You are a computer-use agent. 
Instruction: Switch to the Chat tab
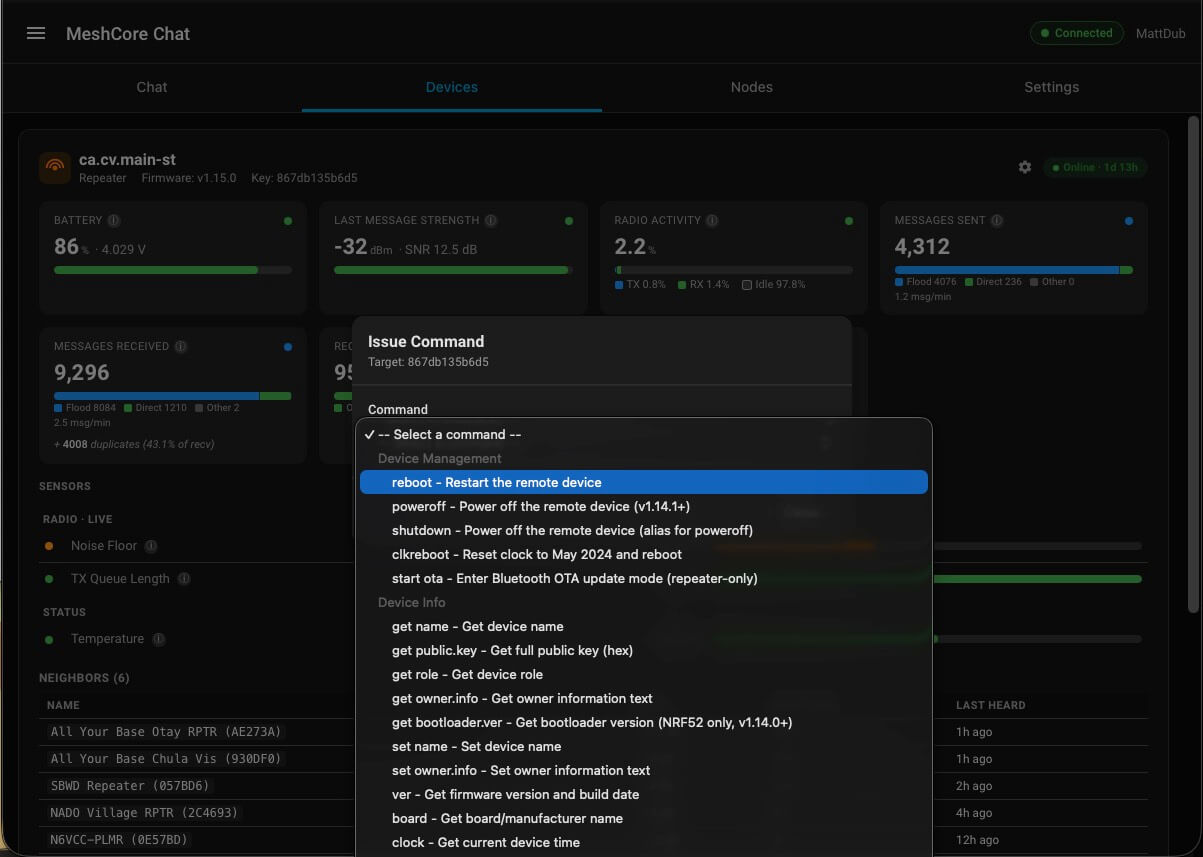pos(152,87)
